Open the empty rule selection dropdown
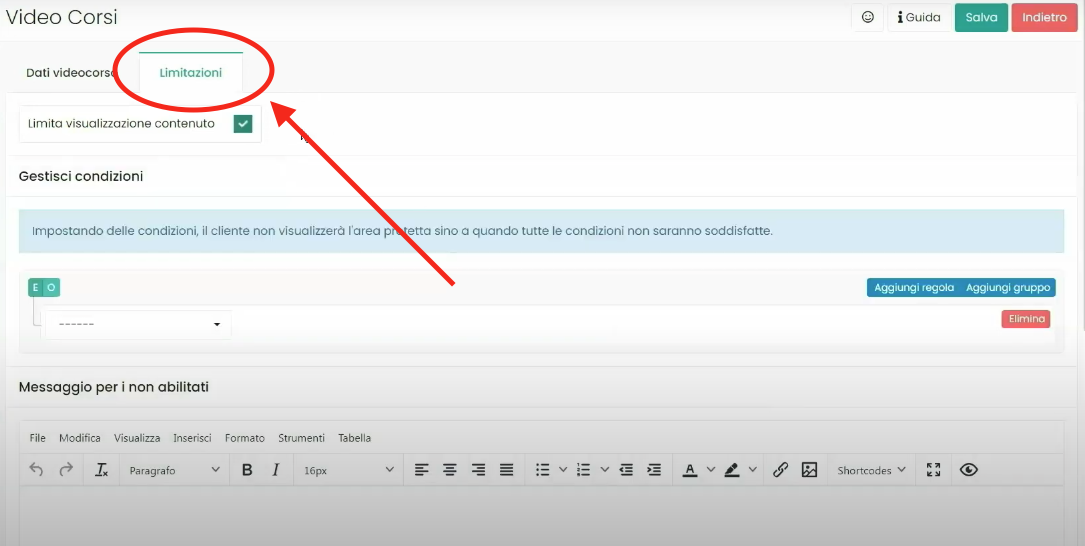The image size is (1085, 546). [x=138, y=325]
